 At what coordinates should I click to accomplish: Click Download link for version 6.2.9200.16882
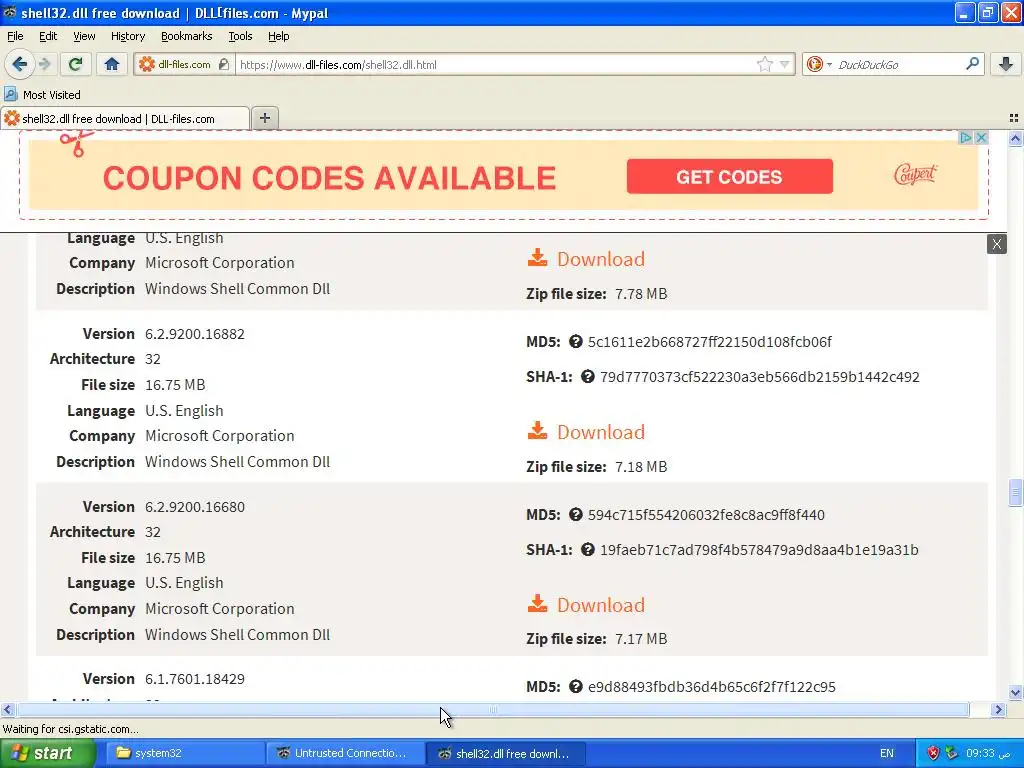click(600, 432)
